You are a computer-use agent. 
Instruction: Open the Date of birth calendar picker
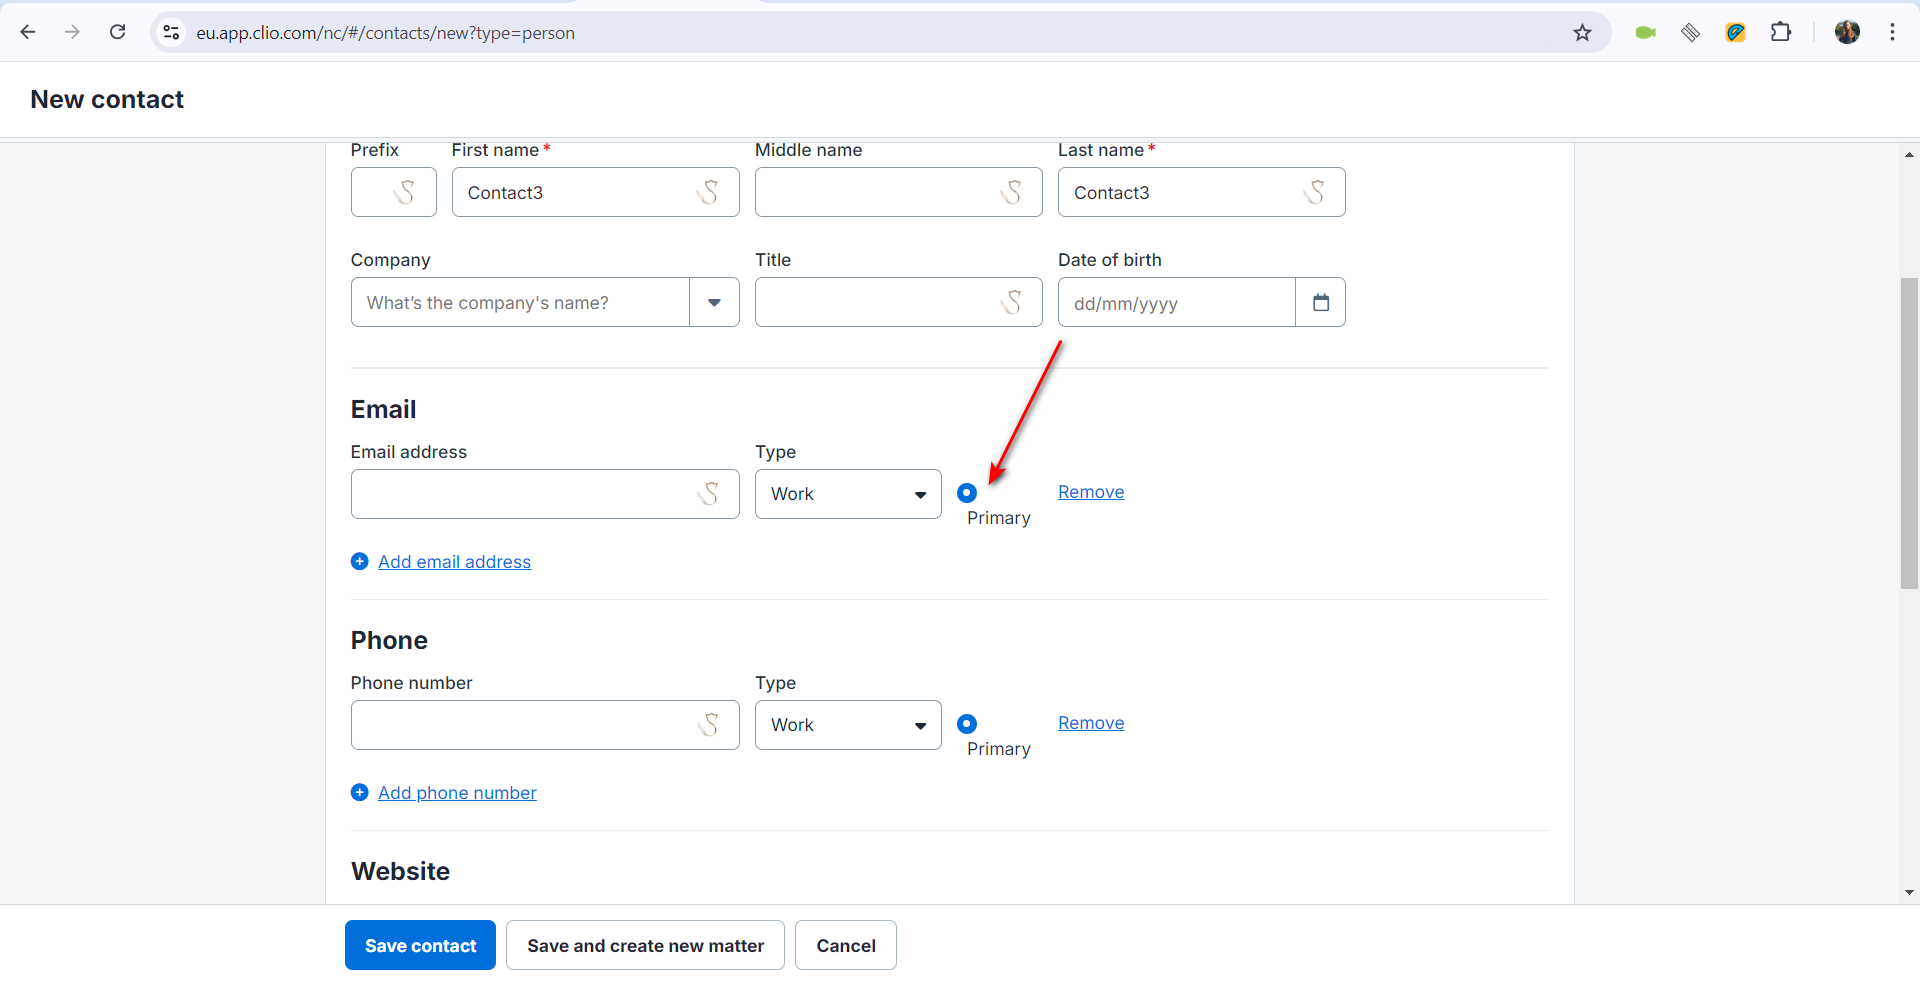1321,302
